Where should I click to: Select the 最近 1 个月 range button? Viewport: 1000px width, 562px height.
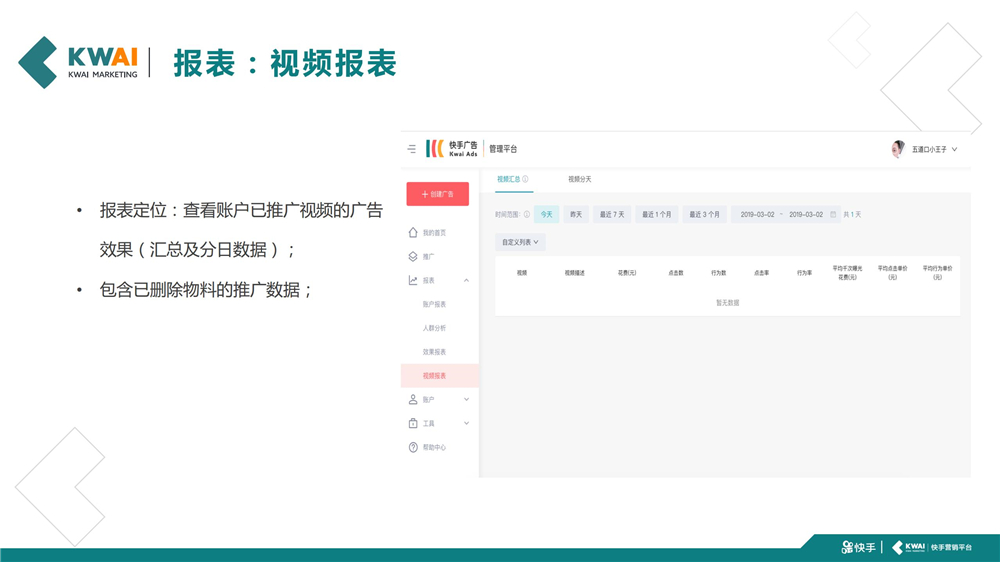(656, 214)
